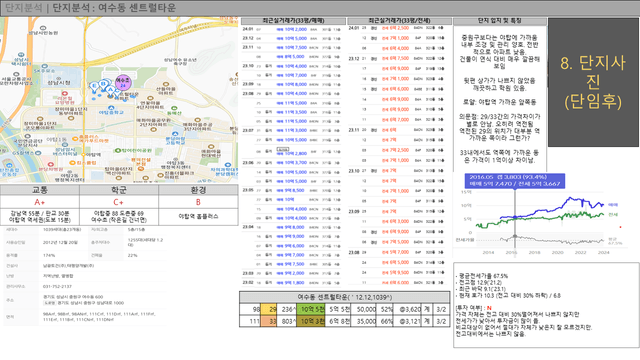This screenshot has height=360, width=640.
Task: Click the green 탑어린이공원 park icon
Action: pyautogui.click(x=118, y=151)
